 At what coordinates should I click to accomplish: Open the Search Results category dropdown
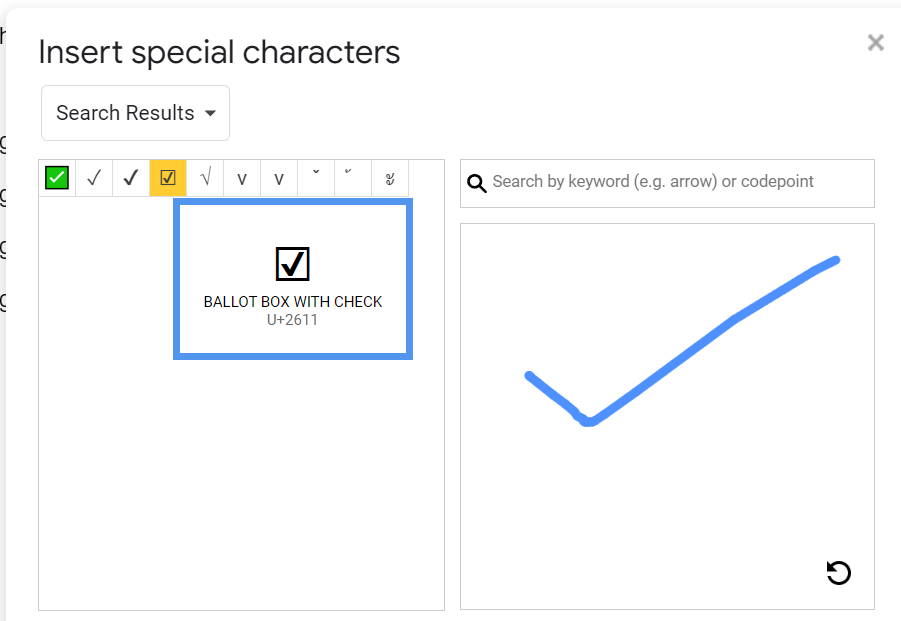[136, 113]
